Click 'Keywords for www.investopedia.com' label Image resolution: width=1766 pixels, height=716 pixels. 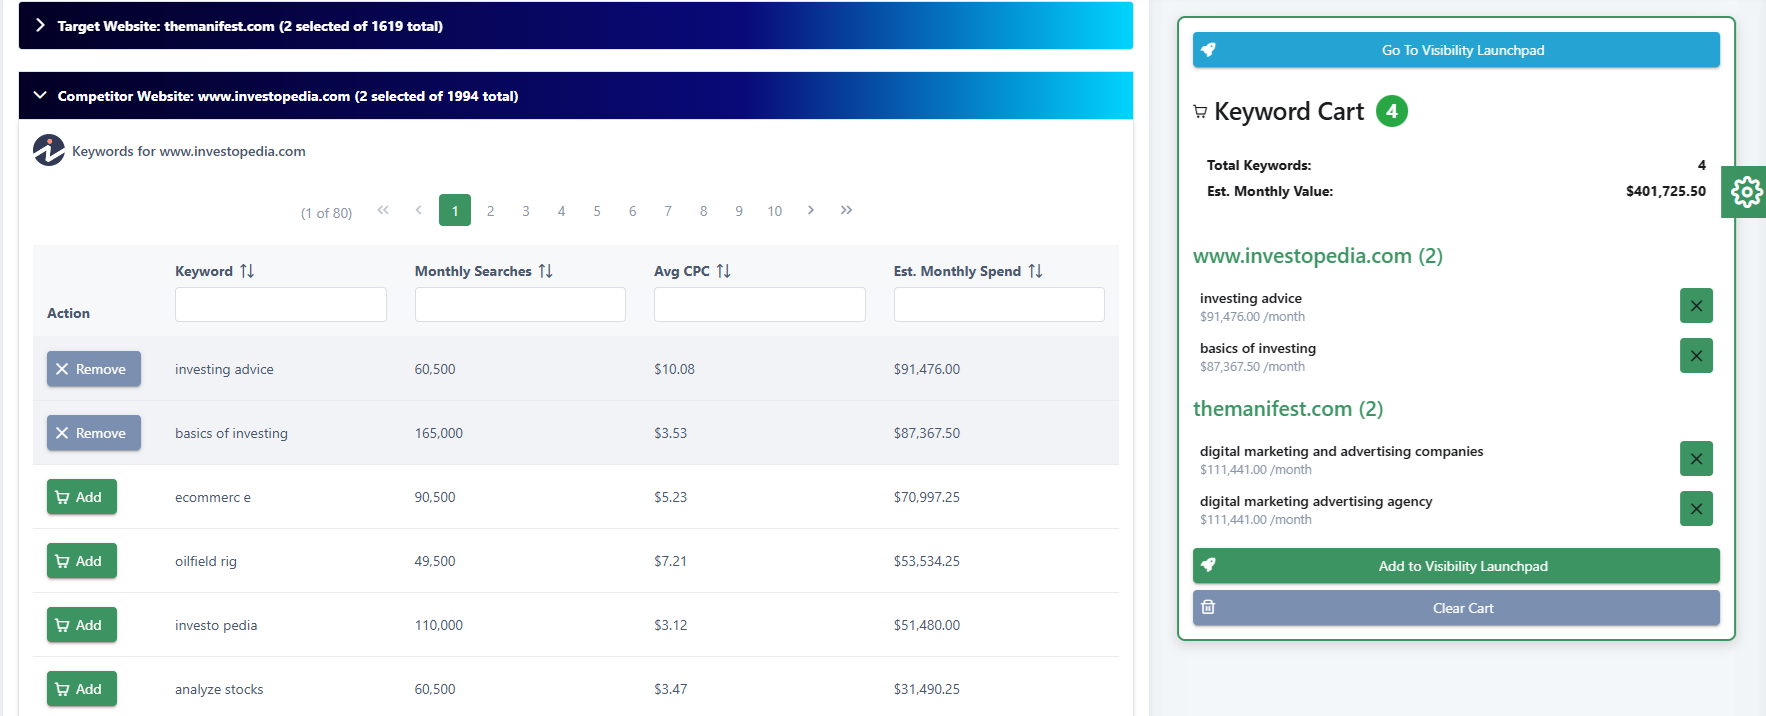tap(189, 151)
